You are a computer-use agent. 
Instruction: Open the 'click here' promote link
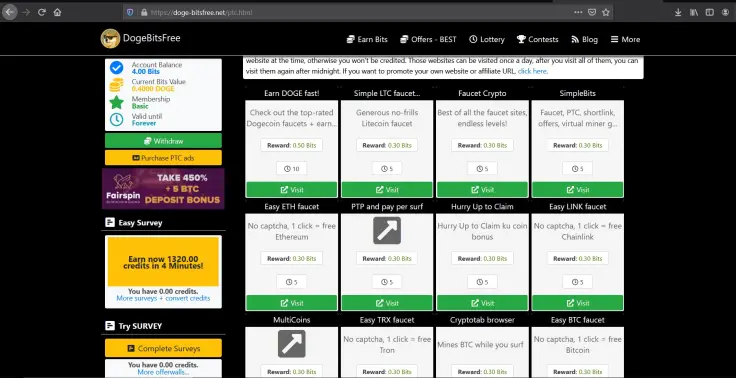point(532,71)
